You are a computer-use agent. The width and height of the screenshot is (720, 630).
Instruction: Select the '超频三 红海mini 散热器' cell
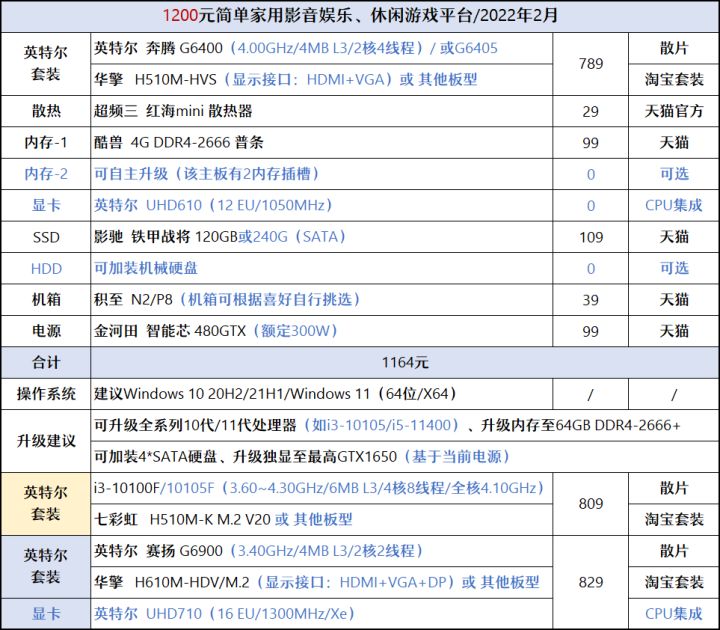point(321,111)
